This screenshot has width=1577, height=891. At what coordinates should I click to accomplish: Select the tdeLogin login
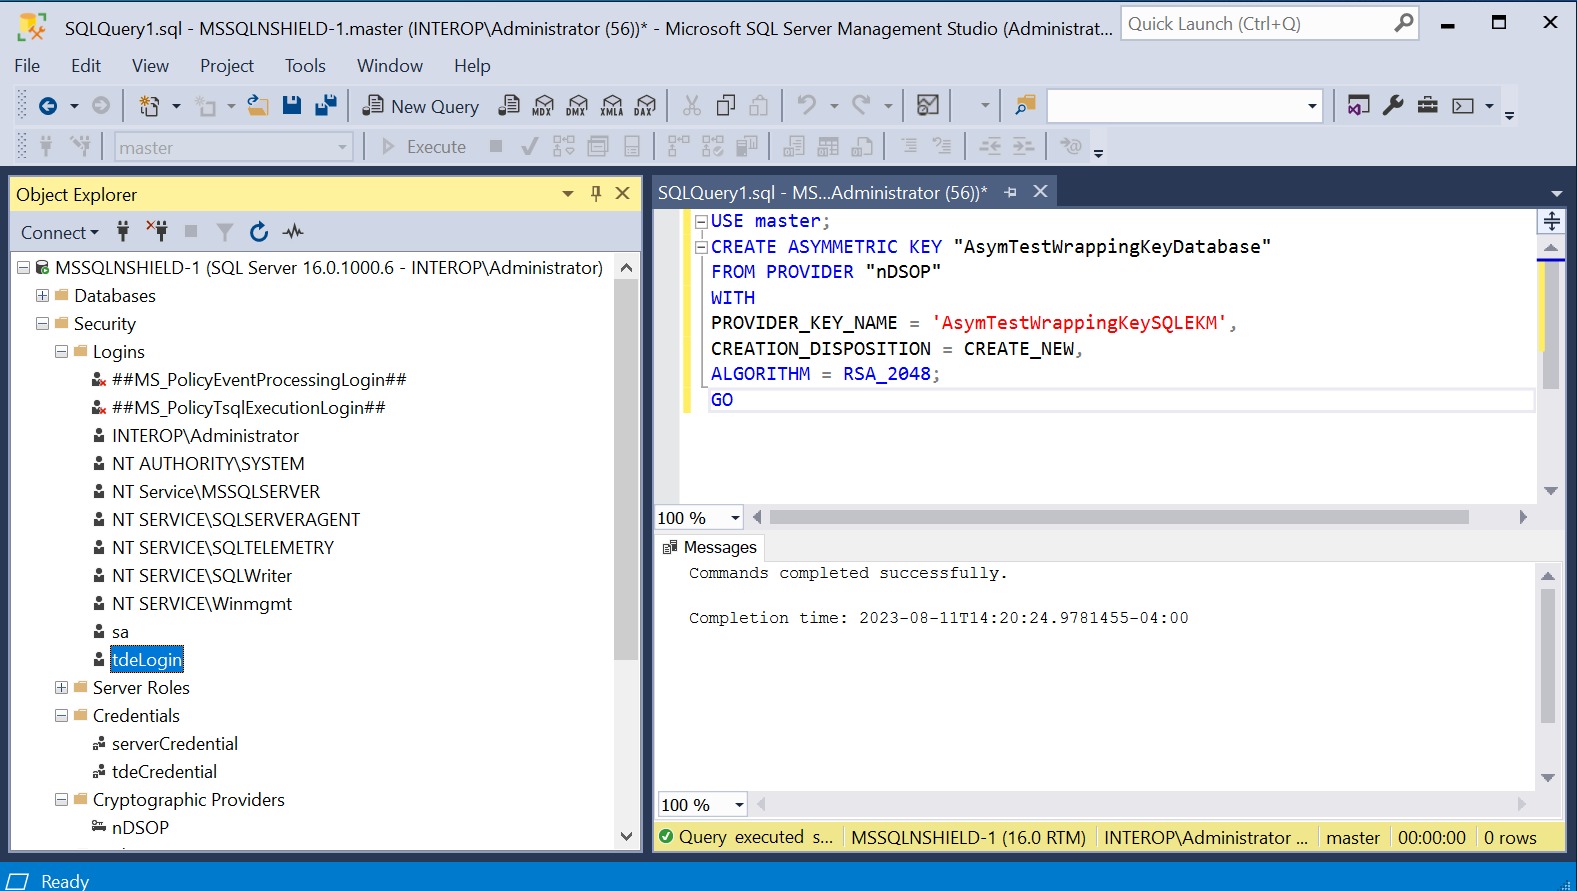[x=147, y=660]
